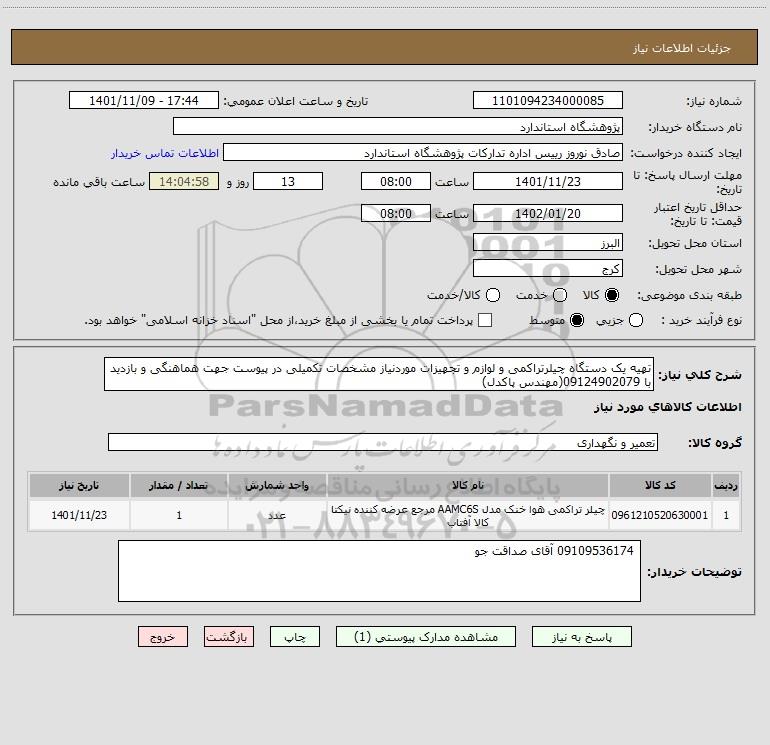This screenshot has height=745, width=770.
Task: Click the public announcement date field 1401/11/09 - 17:44
Action: [x=144, y=100]
